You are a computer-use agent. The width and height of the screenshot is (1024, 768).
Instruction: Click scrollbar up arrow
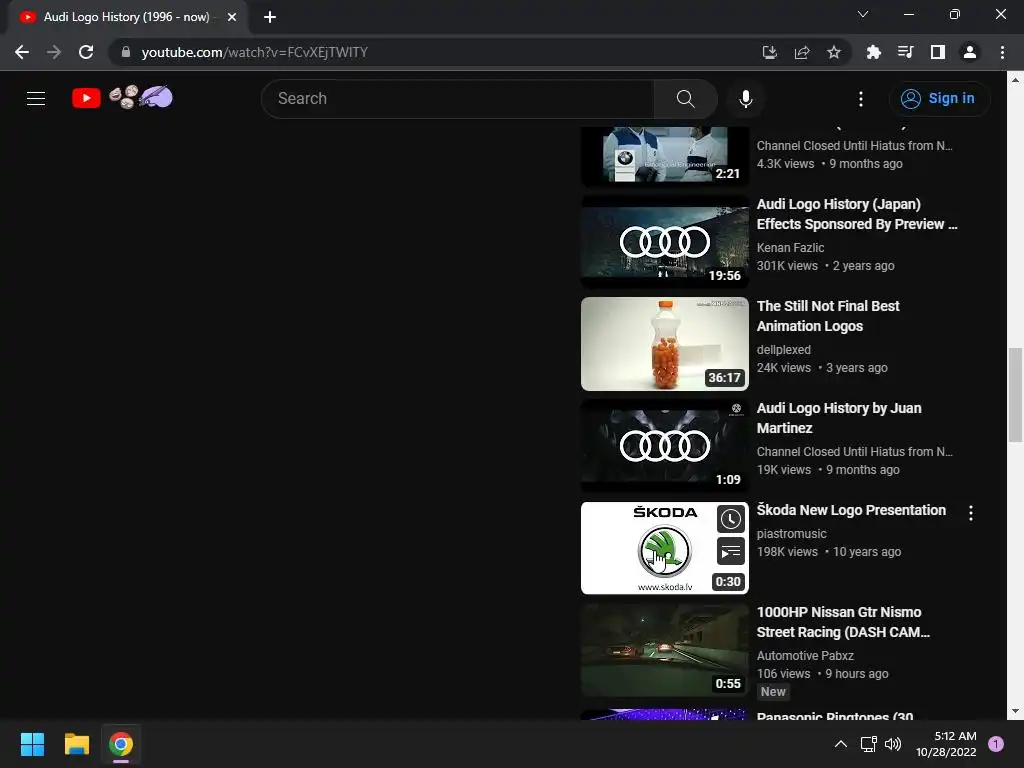click(1015, 80)
